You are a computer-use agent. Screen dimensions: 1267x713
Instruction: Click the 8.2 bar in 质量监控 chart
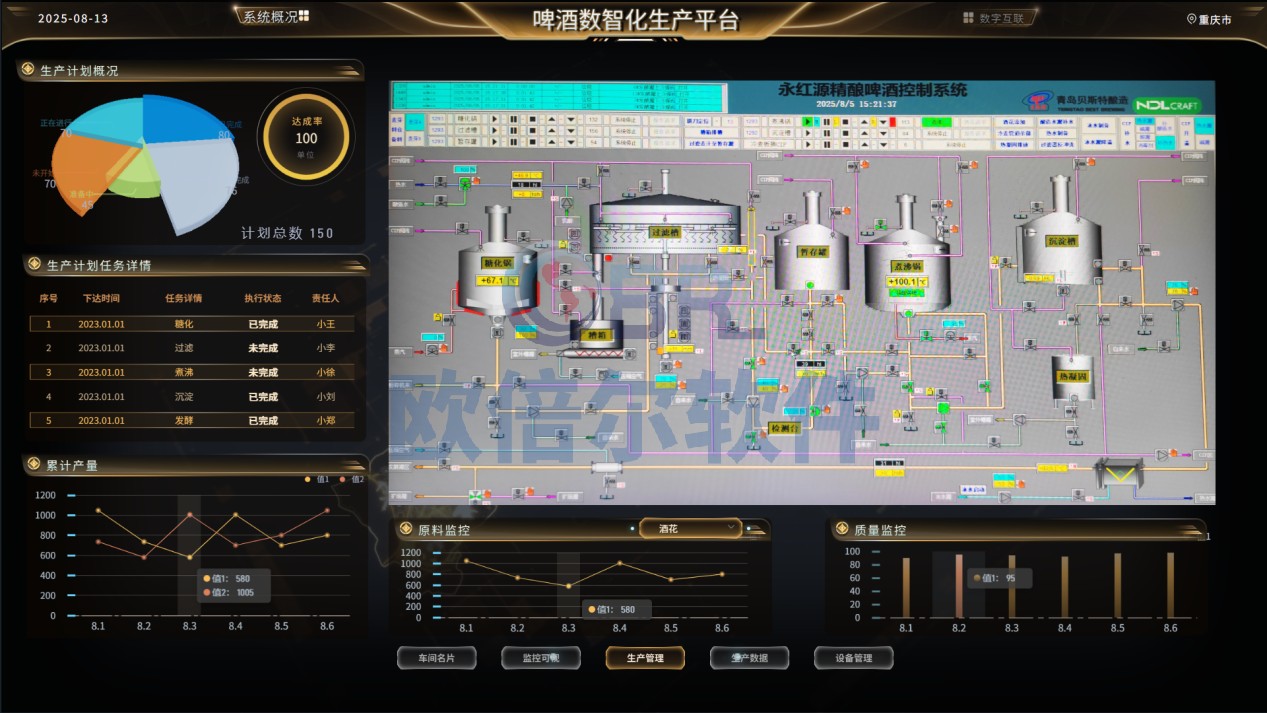958,585
